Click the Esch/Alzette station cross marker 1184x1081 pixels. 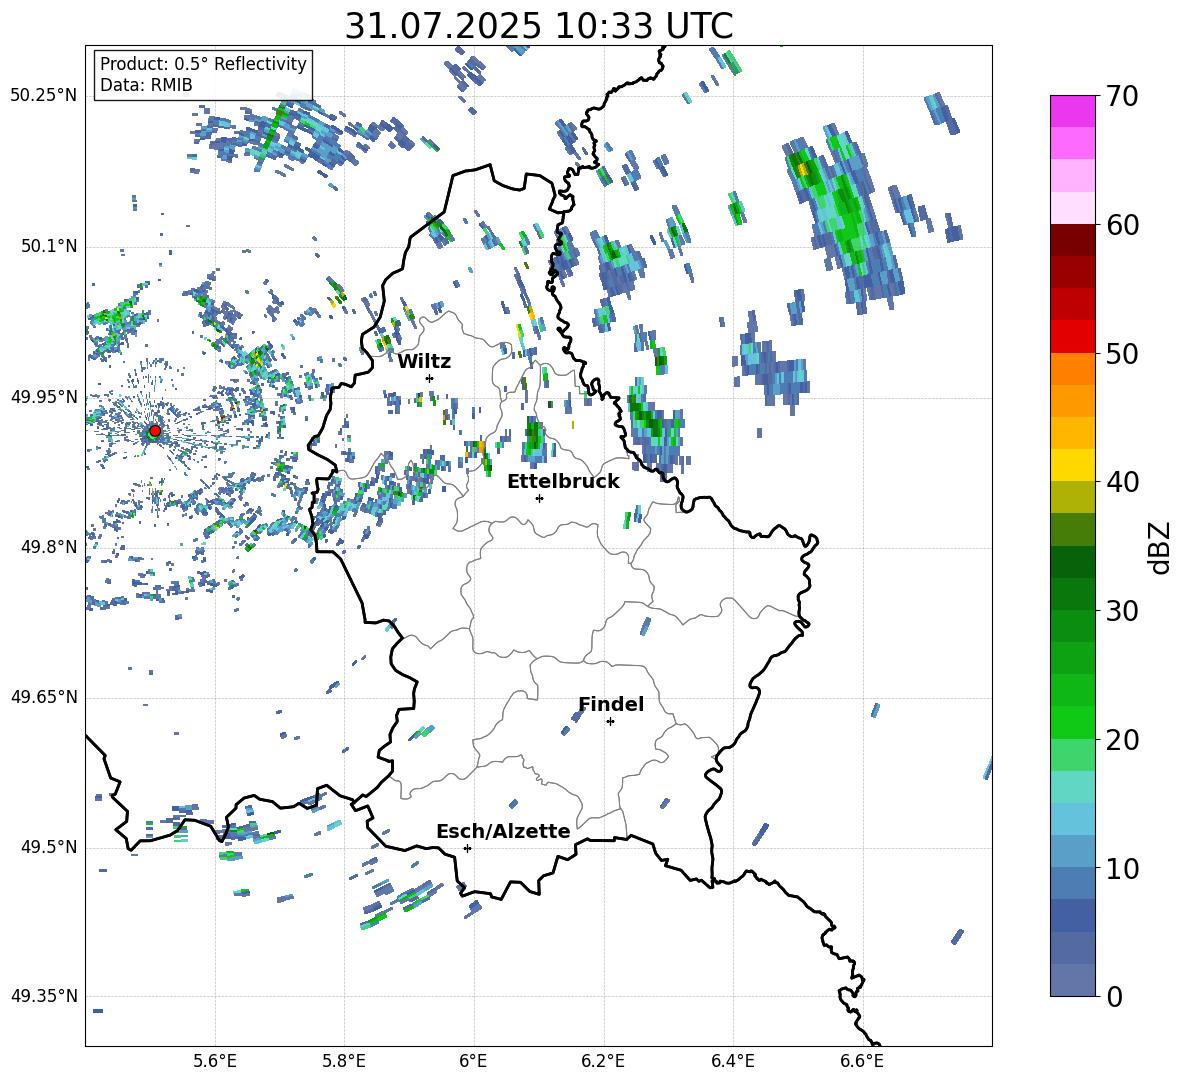point(467,848)
